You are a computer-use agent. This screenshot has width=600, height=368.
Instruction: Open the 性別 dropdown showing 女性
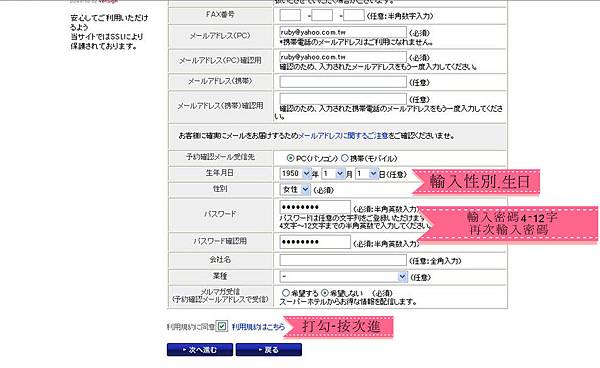pos(295,189)
